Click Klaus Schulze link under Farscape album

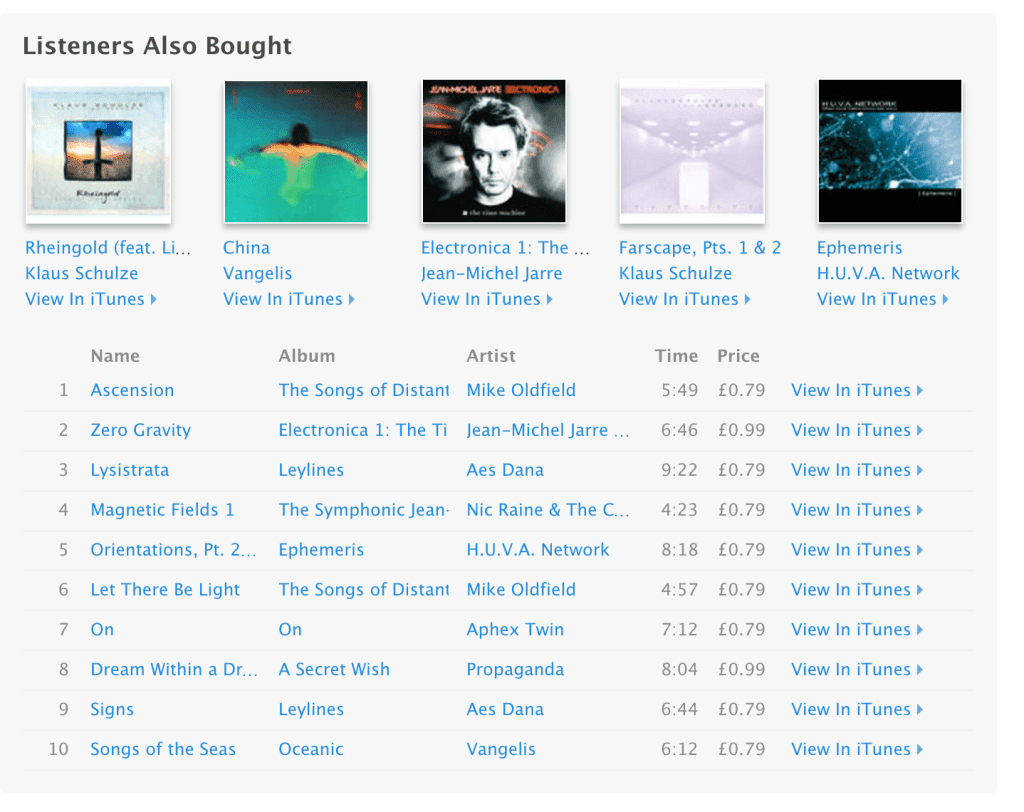[675, 273]
